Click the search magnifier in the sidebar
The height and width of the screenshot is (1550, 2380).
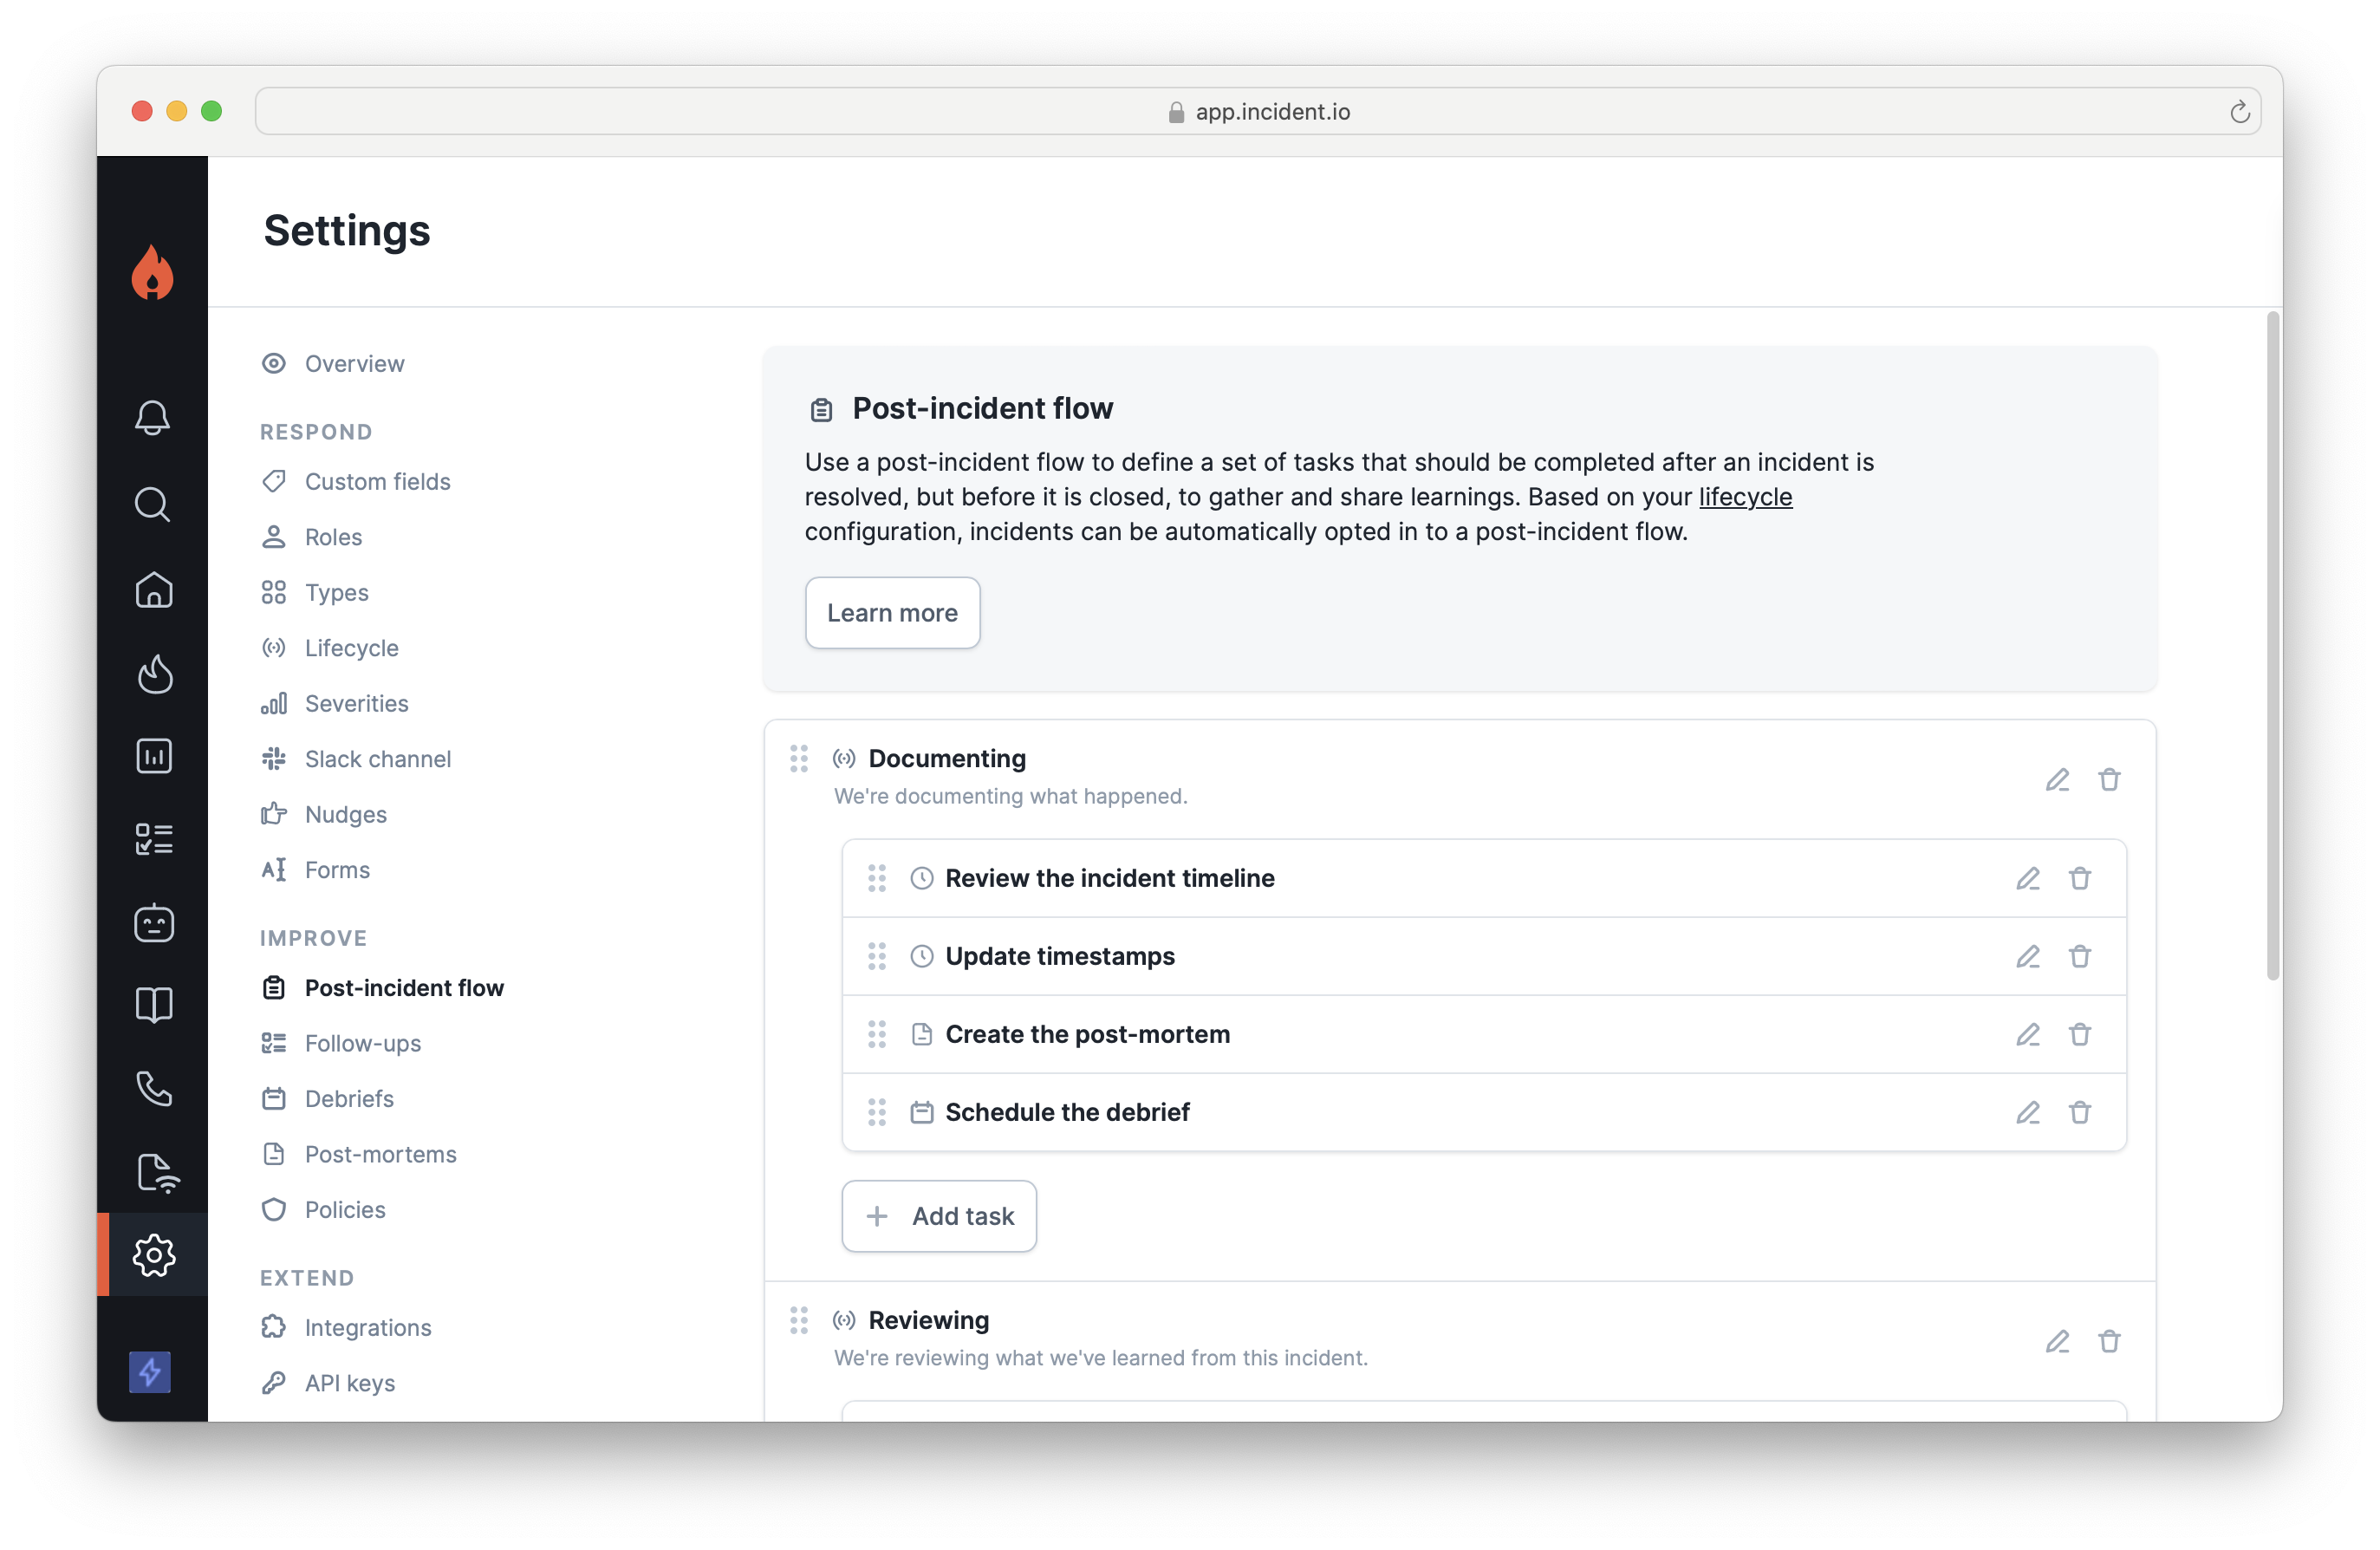153,504
